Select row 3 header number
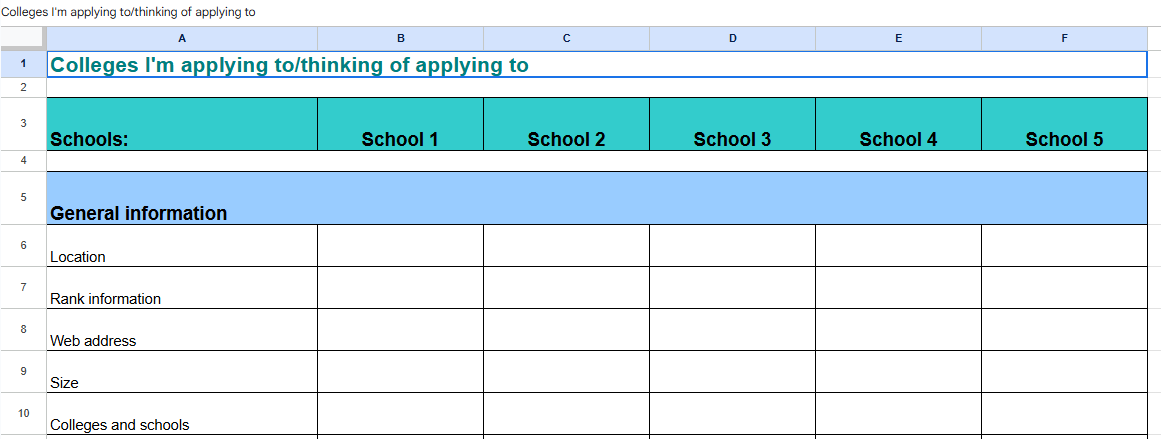1161x439 pixels. 23,124
